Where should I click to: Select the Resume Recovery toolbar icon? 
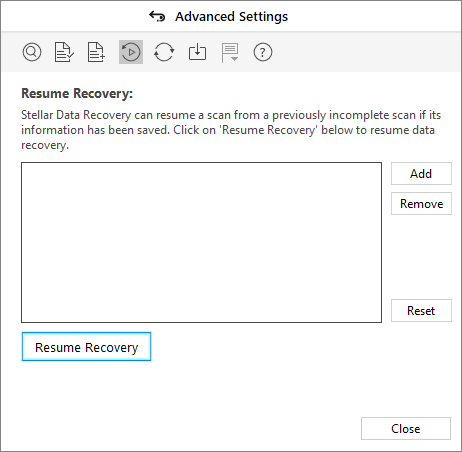(131, 52)
